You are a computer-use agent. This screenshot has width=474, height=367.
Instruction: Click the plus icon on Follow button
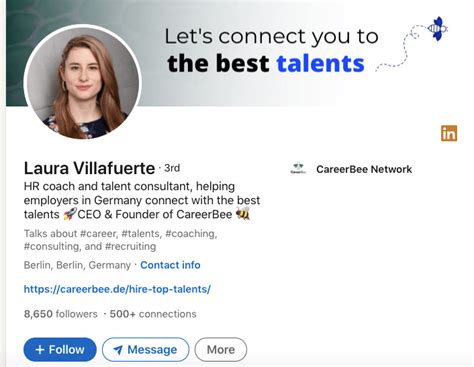(x=40, y=350)
